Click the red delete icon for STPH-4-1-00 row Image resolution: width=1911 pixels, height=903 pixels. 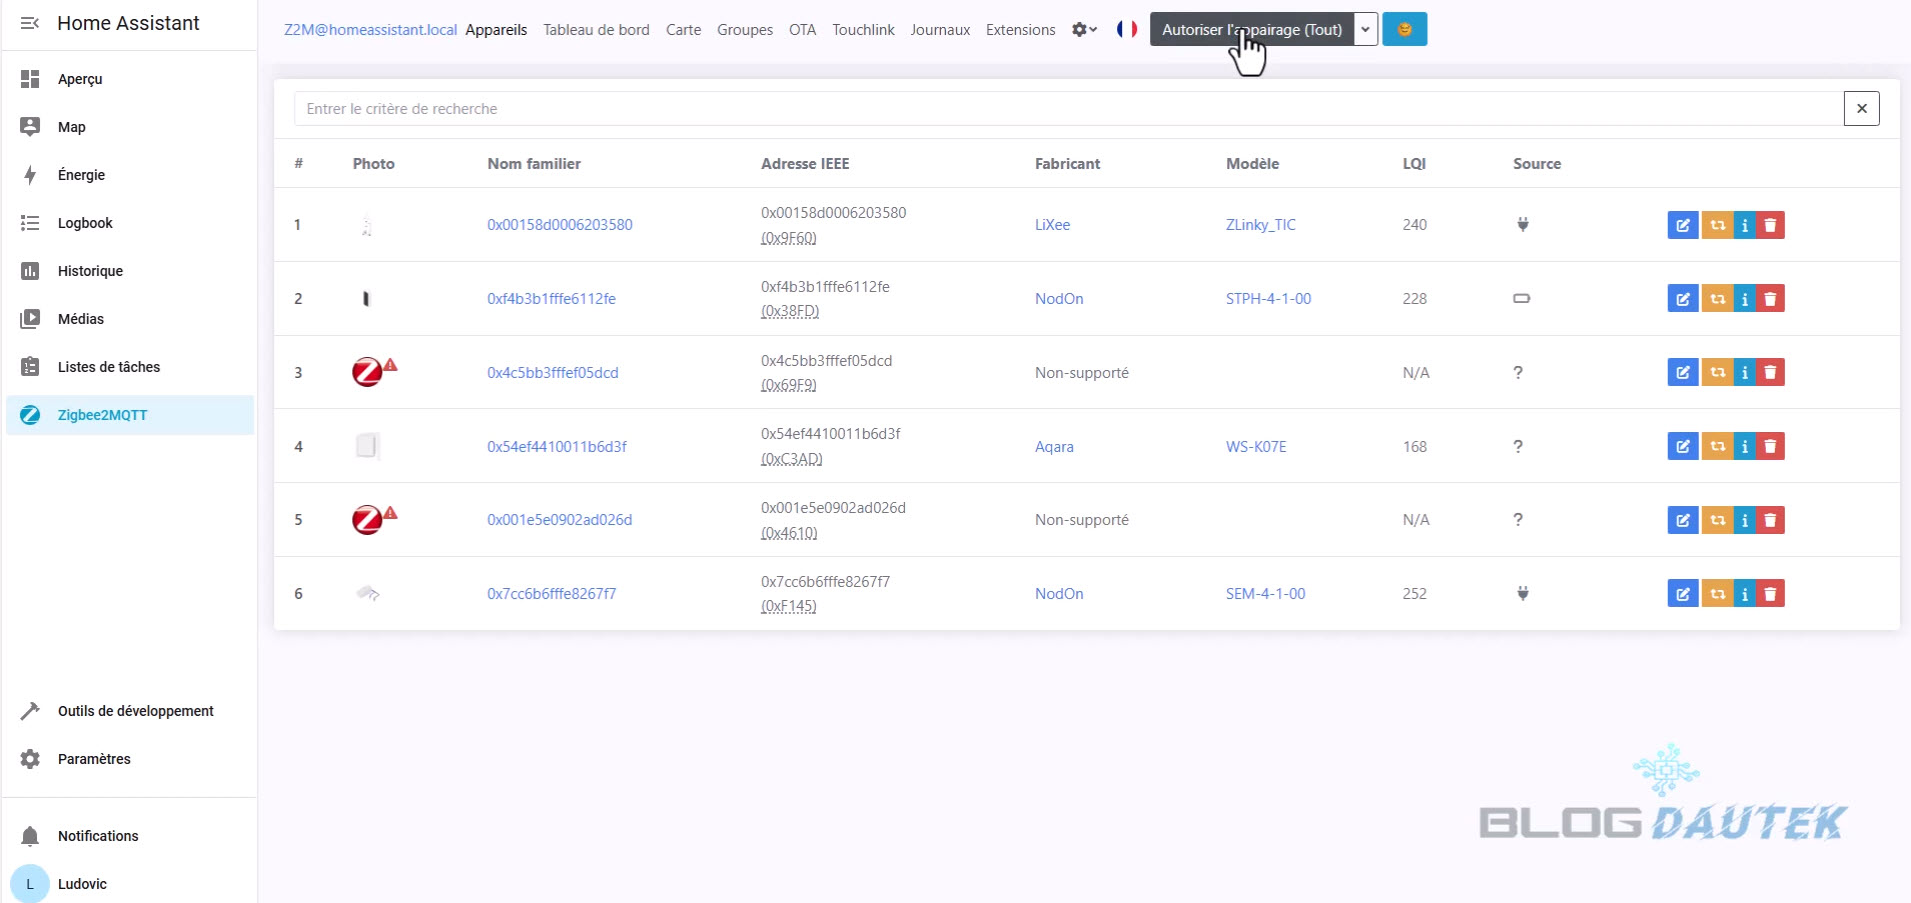click(x=1770, y=299)
